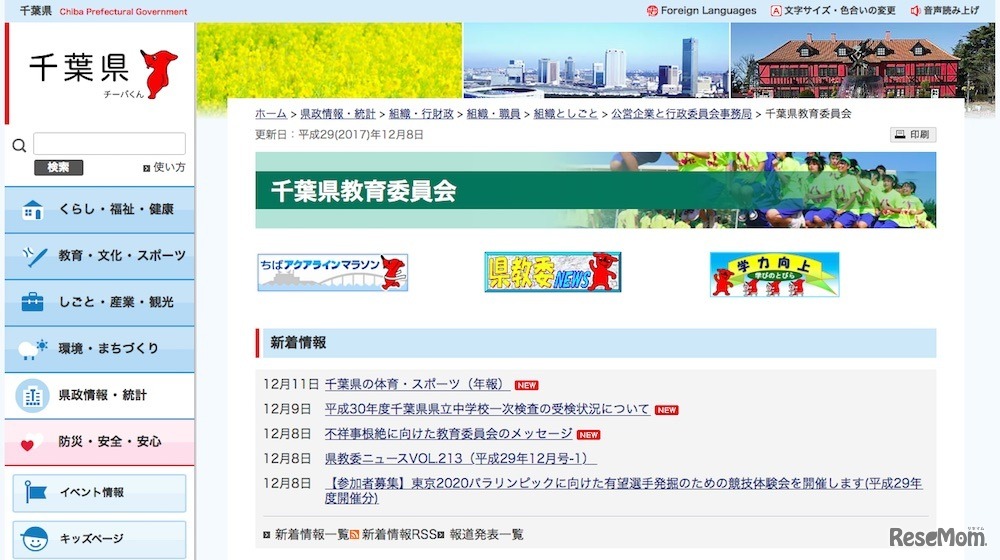Image resolution: width=1000 pixels, height=560 pixels.
Task: Open 東京2020パラリンピック競技体験会 news link
Action: [x=623, y=490]
